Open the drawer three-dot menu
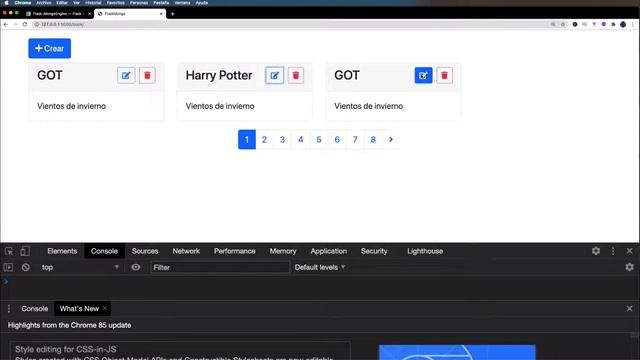 pyautogui.click(x=9, y=309)
